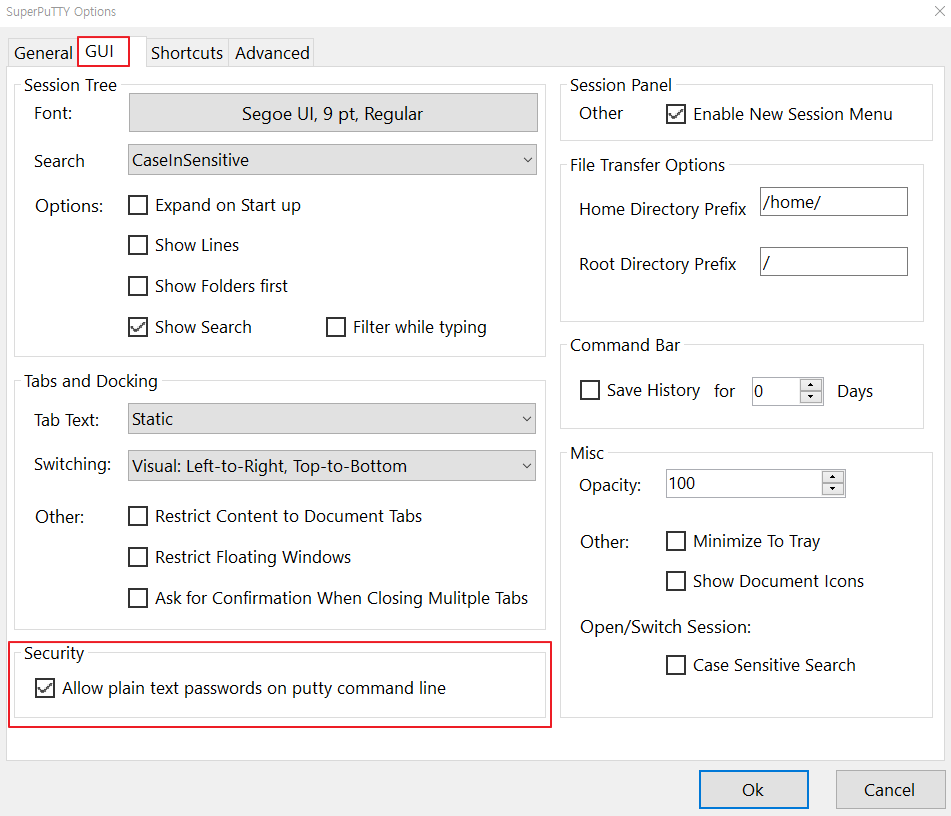Viewport: 951px width, 816px height.
Task: Decrease the history days spinner
Action: pyautogui.click(x=811, y=398)
